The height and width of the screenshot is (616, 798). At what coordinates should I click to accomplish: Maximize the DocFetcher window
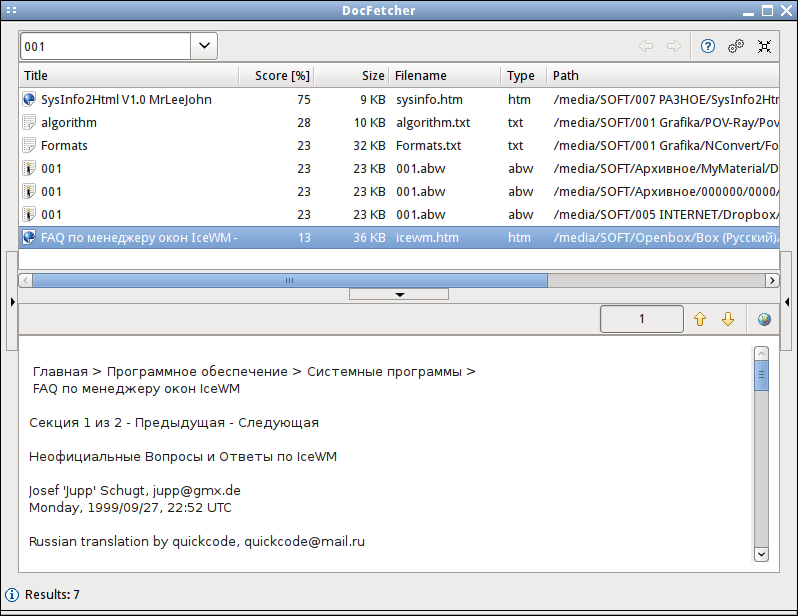tap(767, 10)
